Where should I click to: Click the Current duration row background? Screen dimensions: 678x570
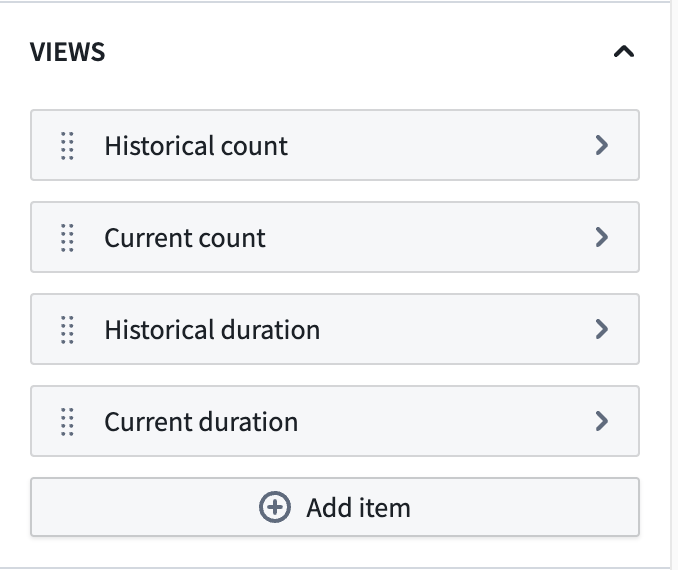[x=335, y=421]
